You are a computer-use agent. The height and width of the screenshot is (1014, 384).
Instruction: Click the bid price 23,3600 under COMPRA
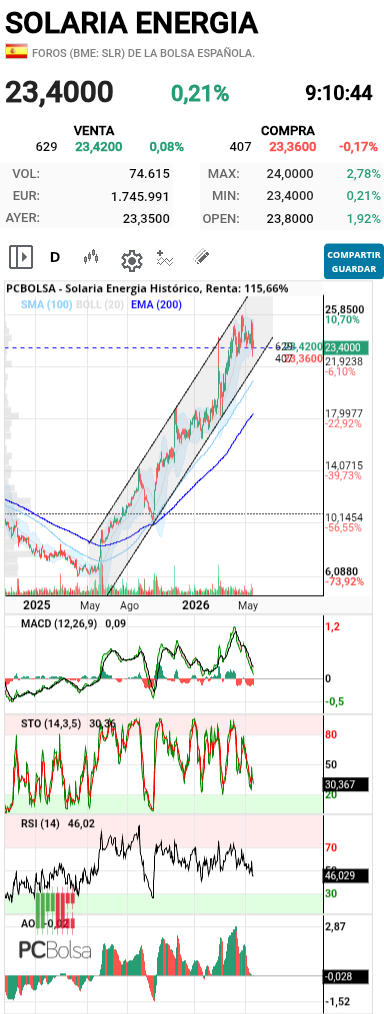coord(292,147)
